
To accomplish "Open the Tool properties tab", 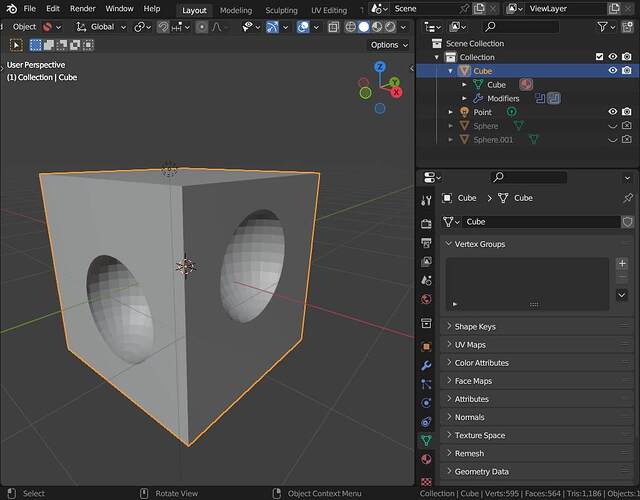I will pos(426,200).
